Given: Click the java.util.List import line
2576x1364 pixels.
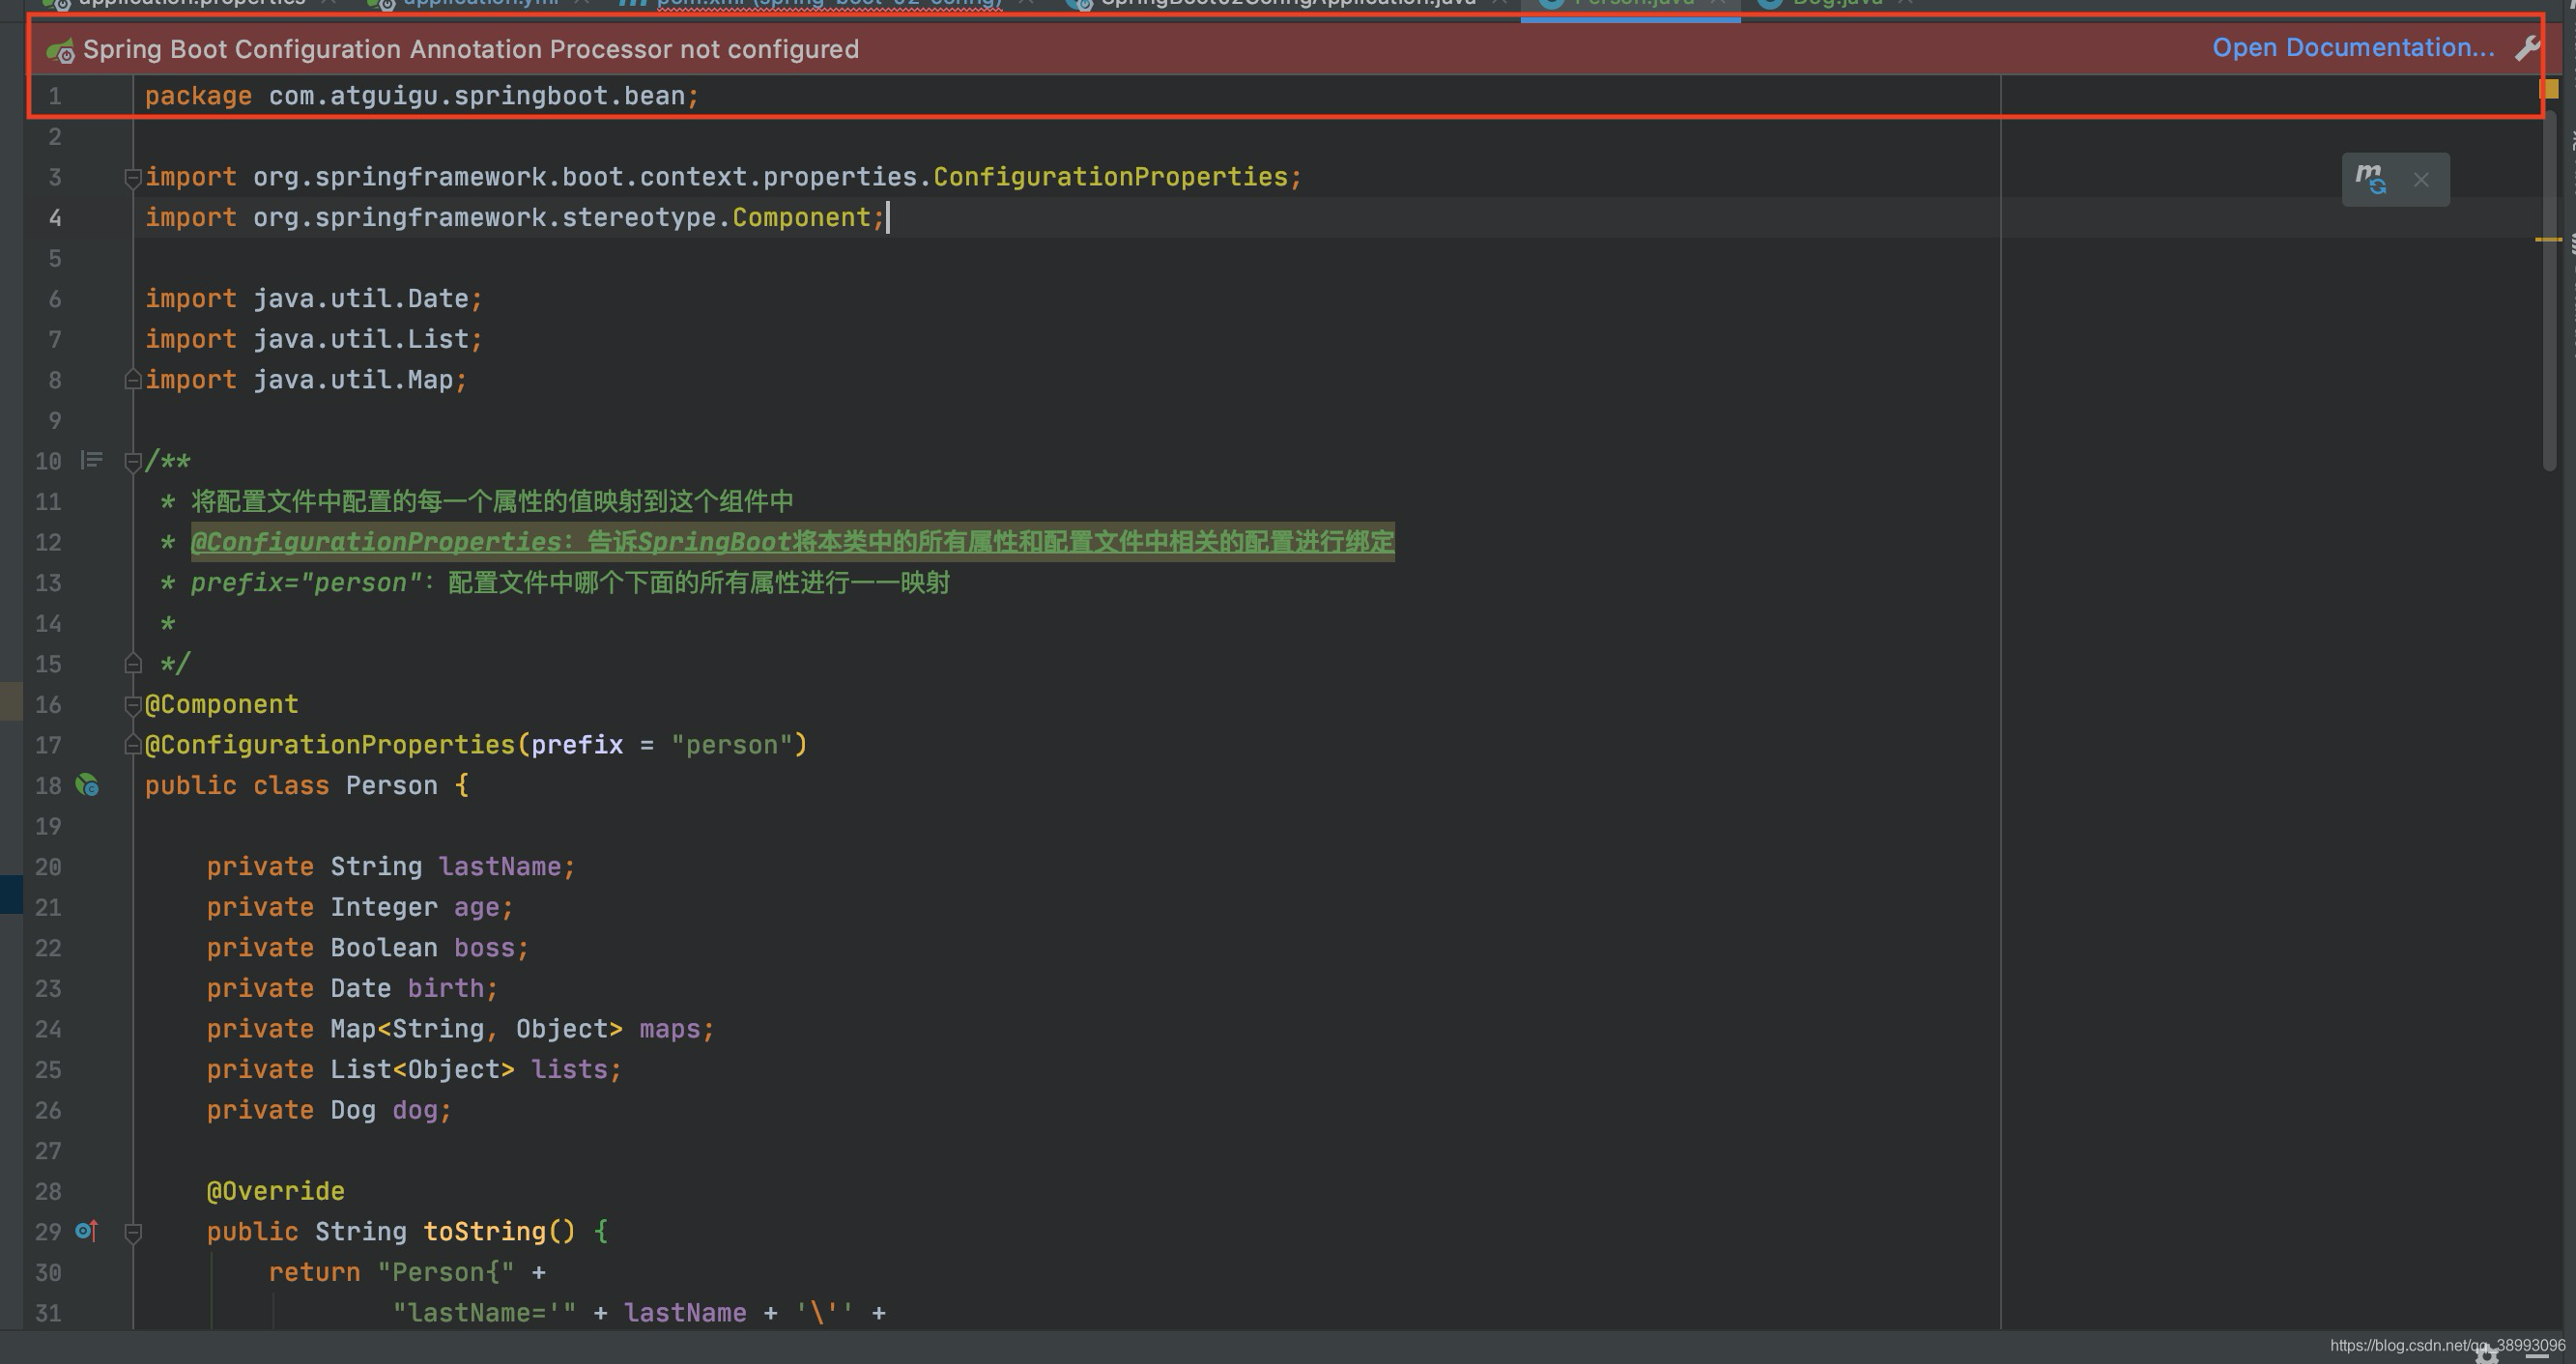Looking at the screenshot, I should 314,339.
